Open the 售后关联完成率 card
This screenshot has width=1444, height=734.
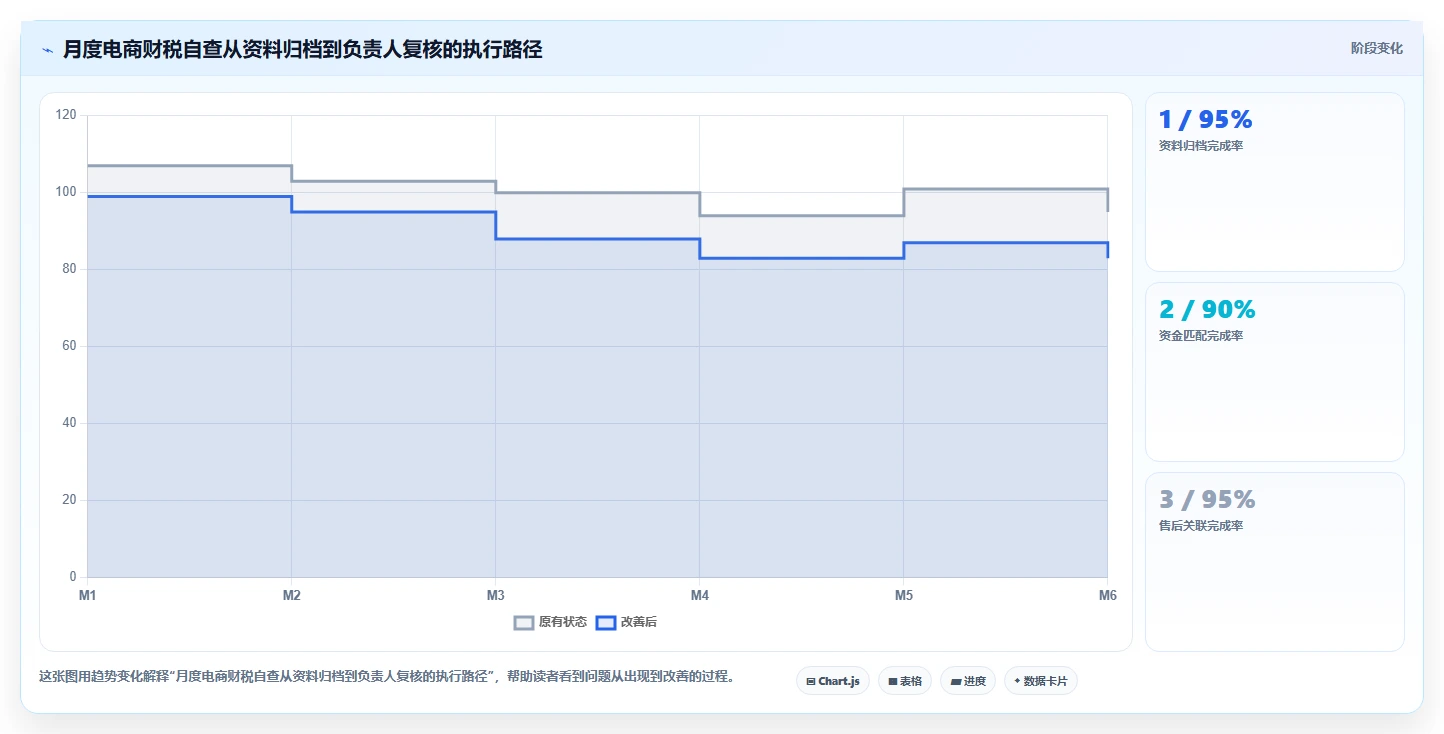tap(1275, 562)
